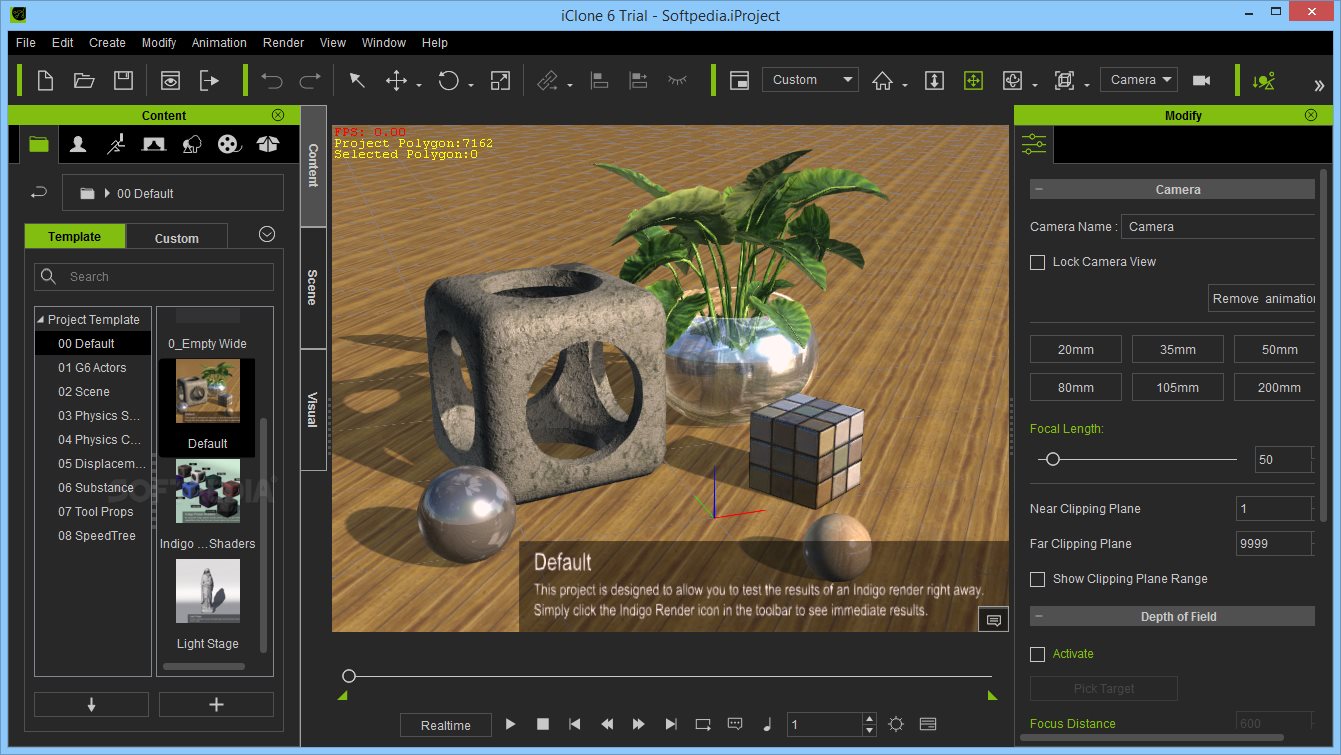Open the Custom layout dropdown
Image resolution: width=1341 pixels, height=755 pixels.
click(x=810, y=80)
